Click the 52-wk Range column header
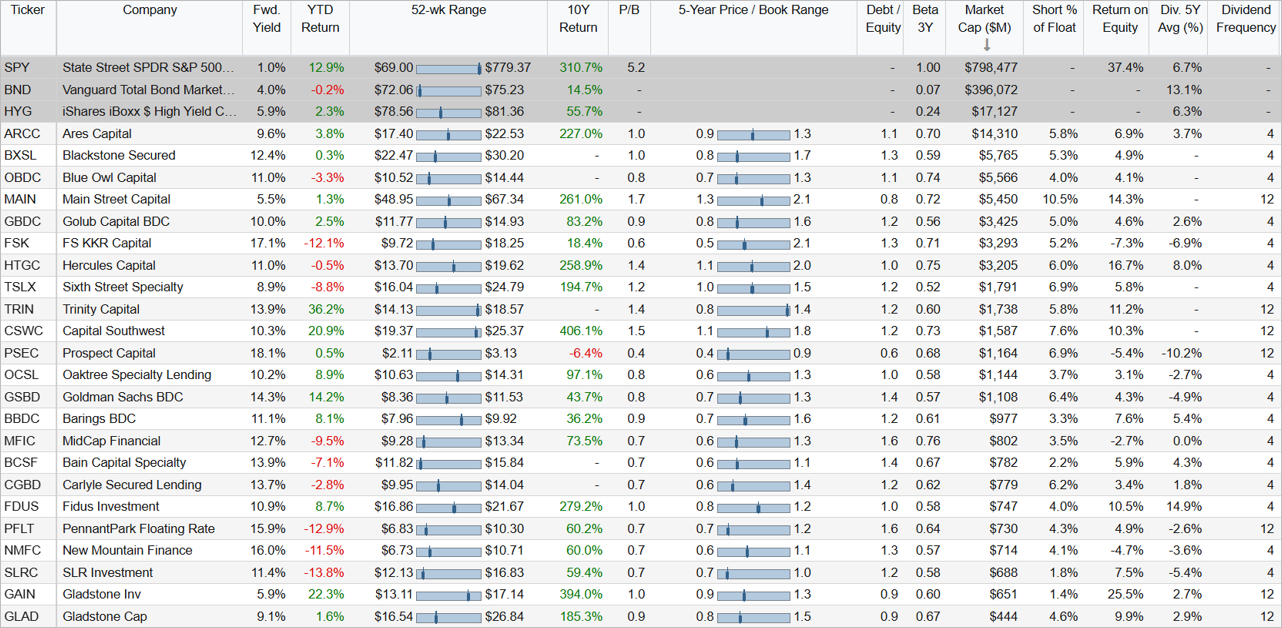 (x=448, y=10)
